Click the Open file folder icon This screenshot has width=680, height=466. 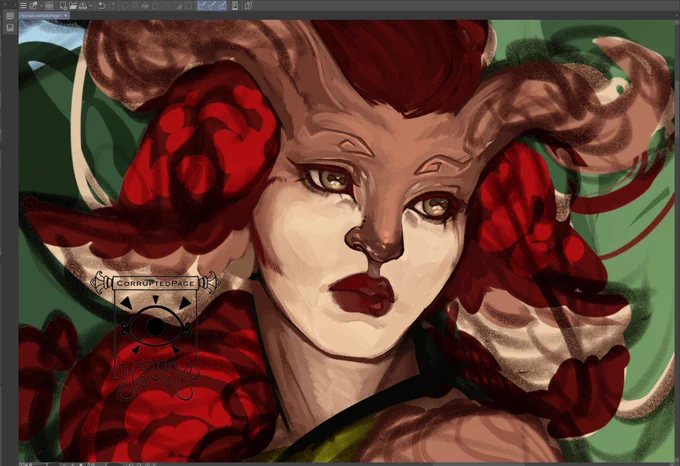click(73, 6)
